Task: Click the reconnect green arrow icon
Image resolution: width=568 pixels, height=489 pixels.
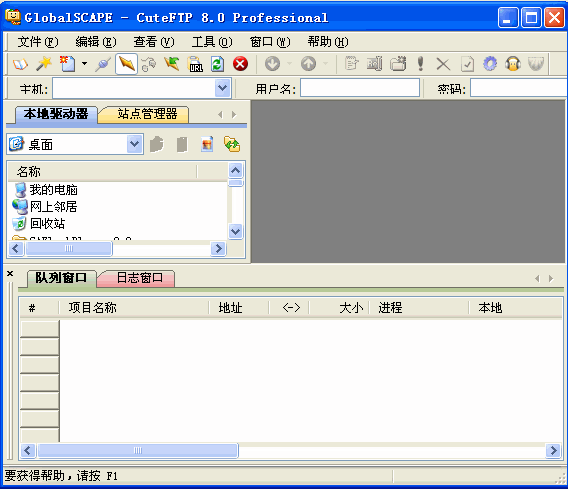Action: pos(172,64)
